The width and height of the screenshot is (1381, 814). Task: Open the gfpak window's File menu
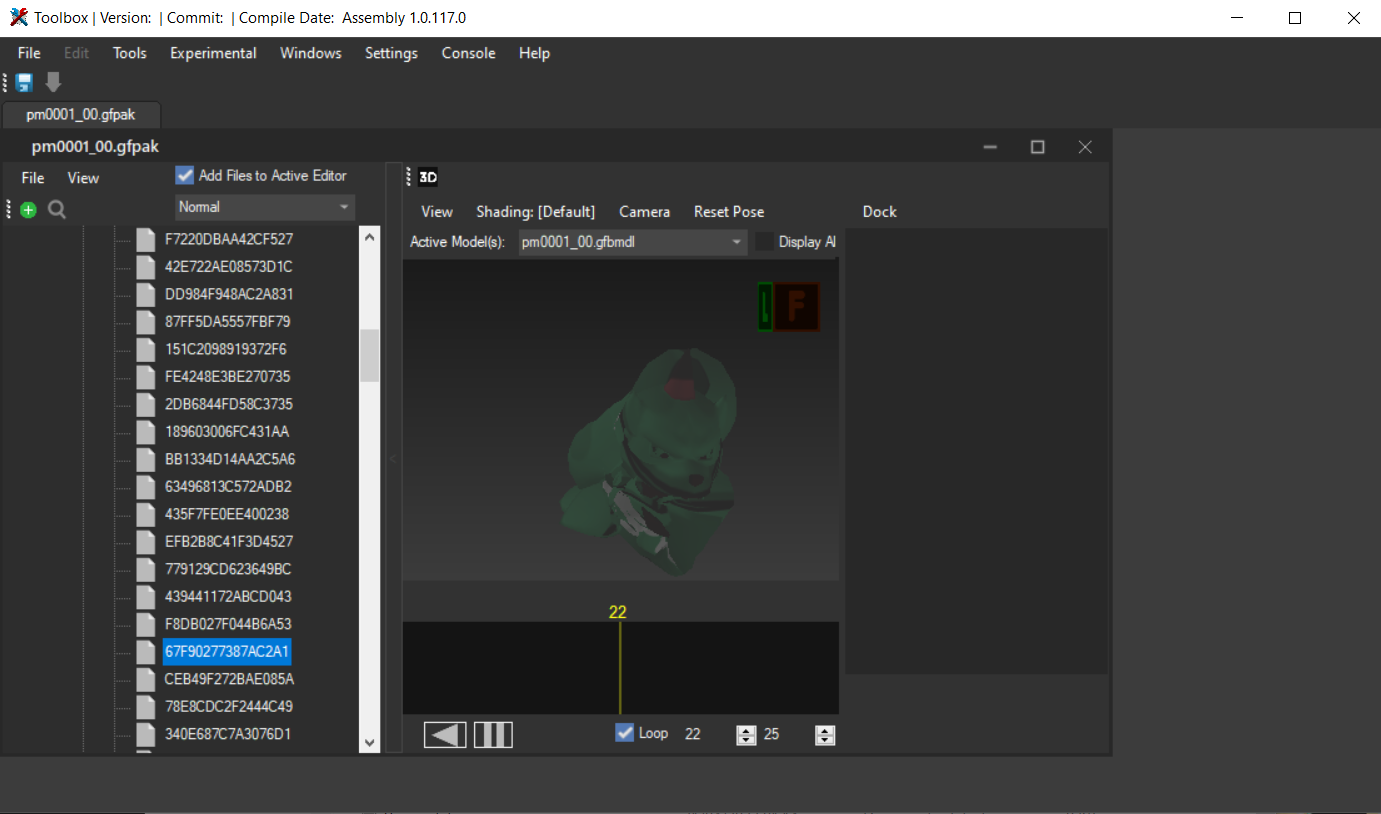[x=33, y=178]
